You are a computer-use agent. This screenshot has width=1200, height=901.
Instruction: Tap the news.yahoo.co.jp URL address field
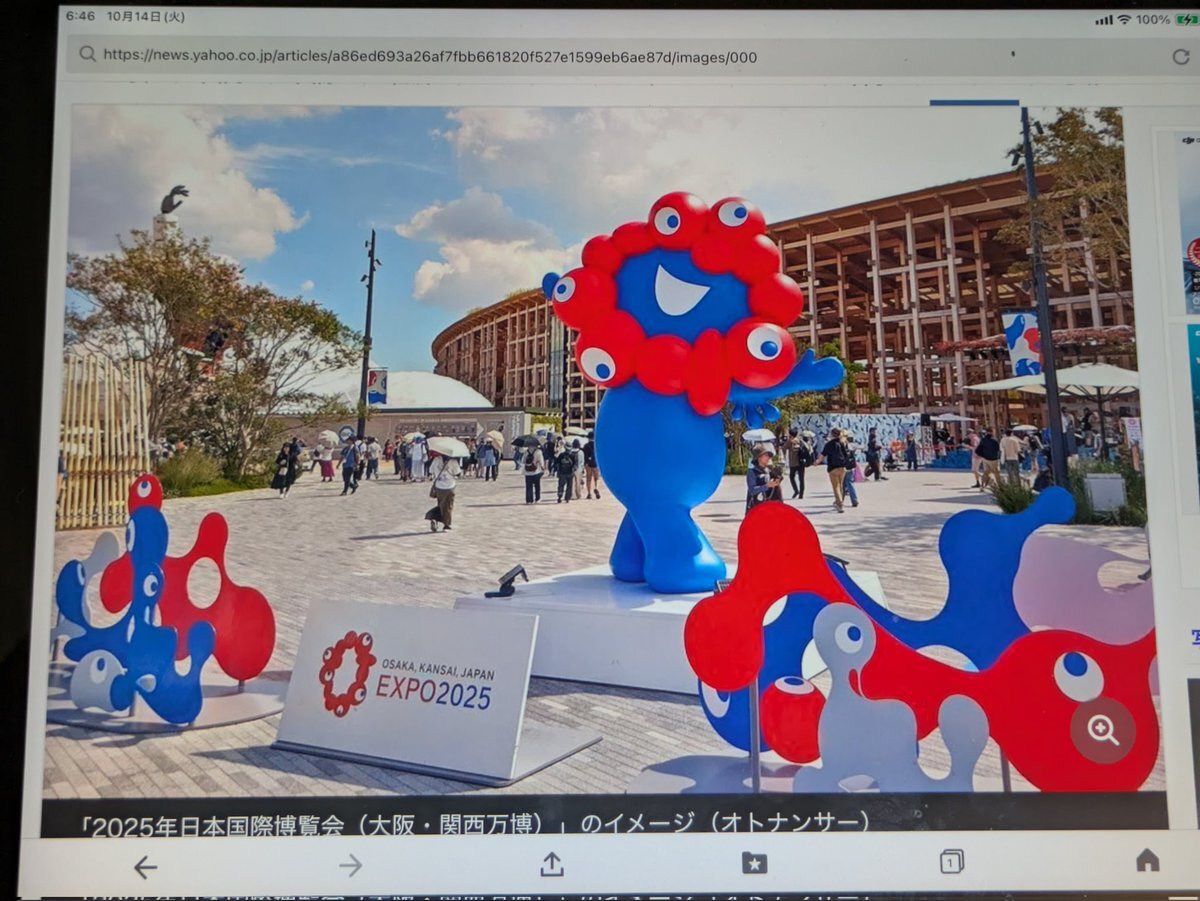coord(430,57)
